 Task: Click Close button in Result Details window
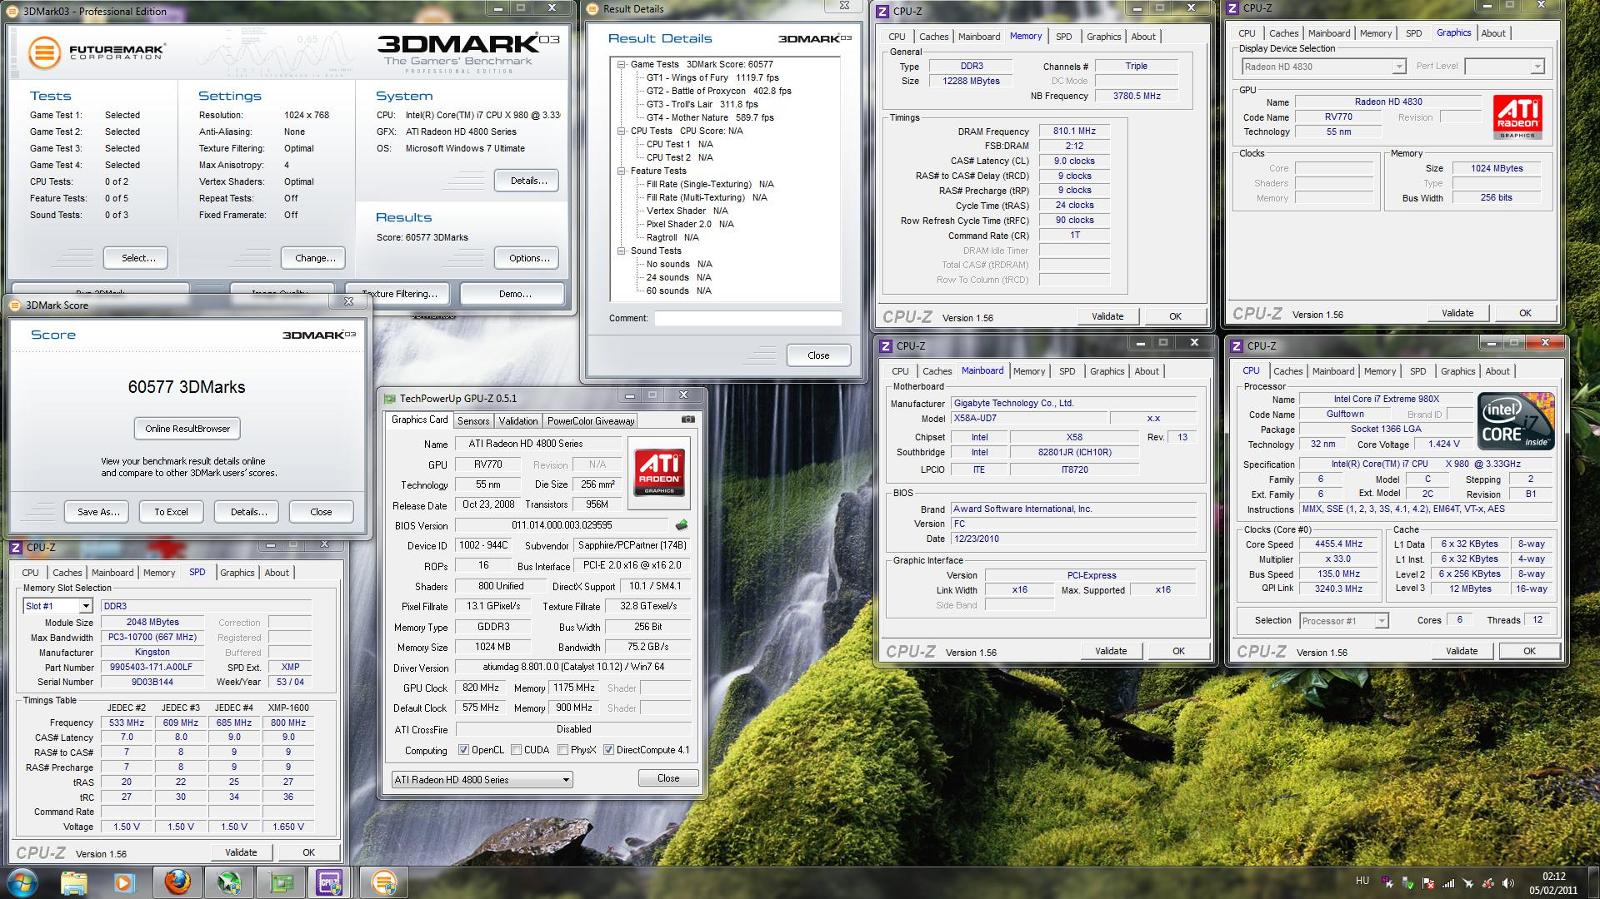click(818, 355)
